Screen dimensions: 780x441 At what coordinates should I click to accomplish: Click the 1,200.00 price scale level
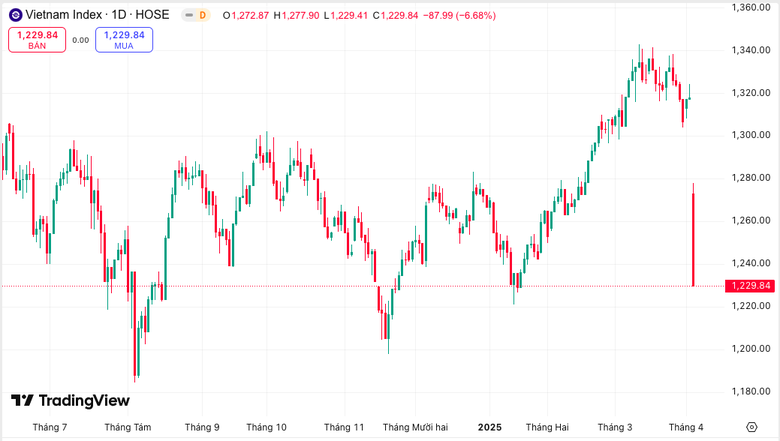[x=750, y=349]
